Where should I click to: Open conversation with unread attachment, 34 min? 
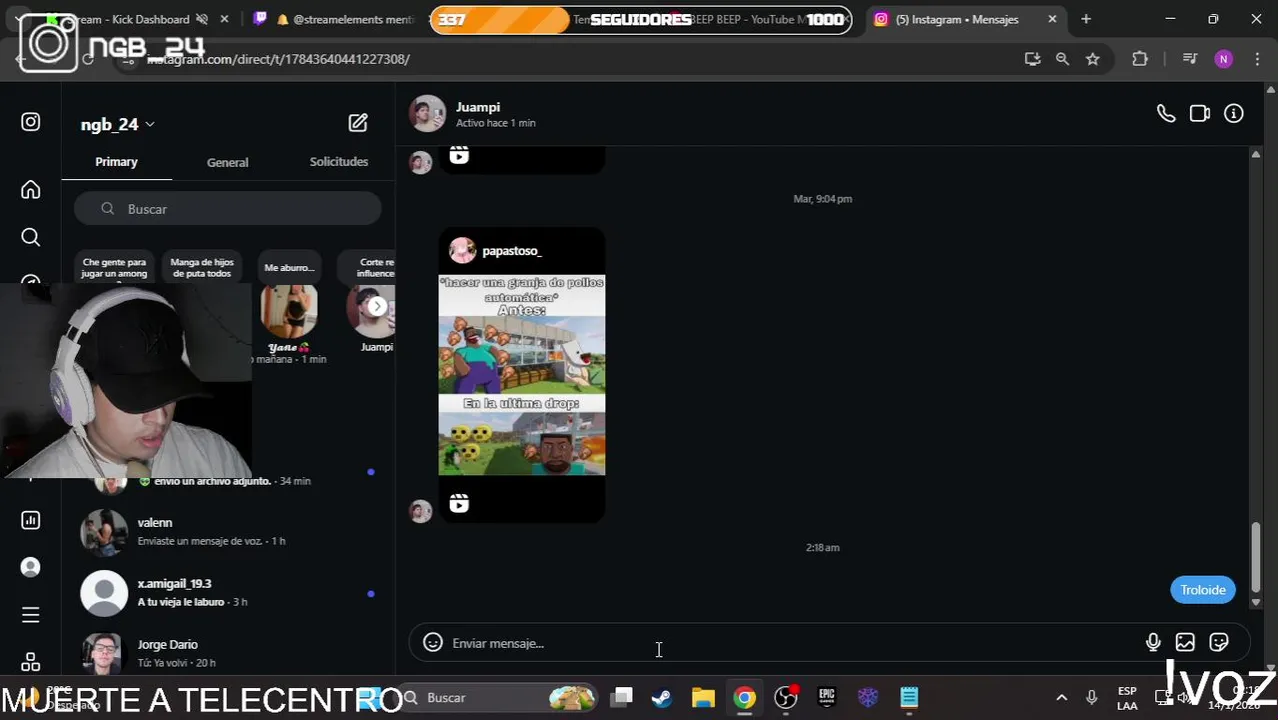click(x=228, y=481)
